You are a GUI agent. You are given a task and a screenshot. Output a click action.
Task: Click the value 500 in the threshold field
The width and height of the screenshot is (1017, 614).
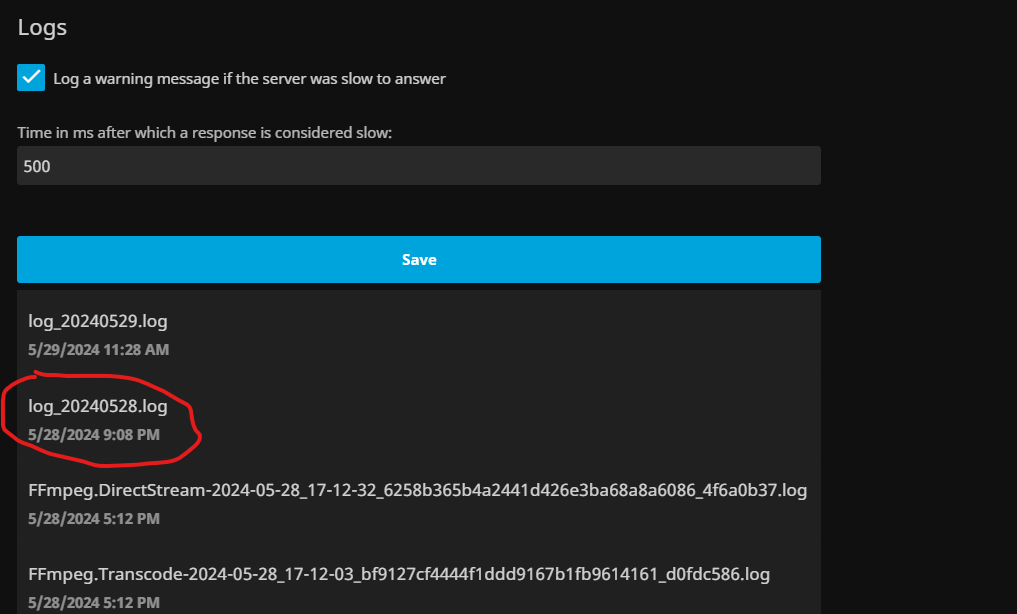point(37,166)
